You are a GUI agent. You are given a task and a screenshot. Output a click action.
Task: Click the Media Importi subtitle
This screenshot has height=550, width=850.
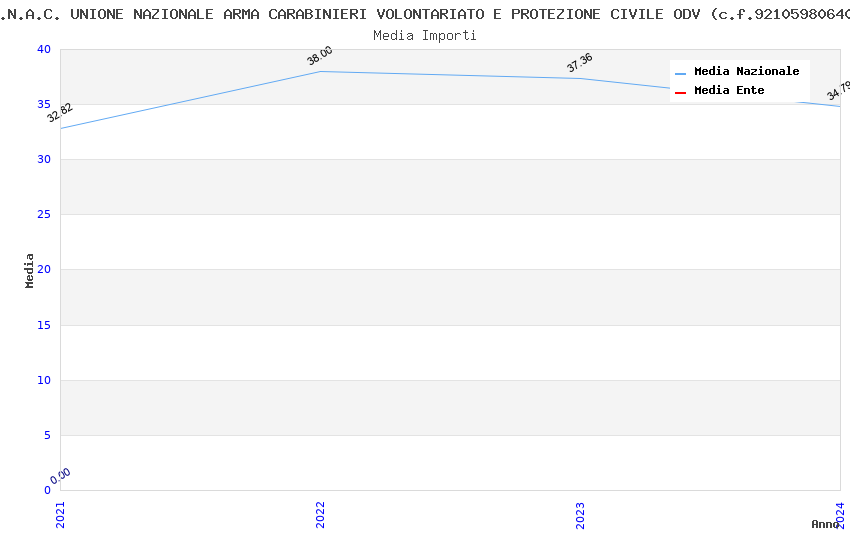pyautogui.click(x=425, y=36)
